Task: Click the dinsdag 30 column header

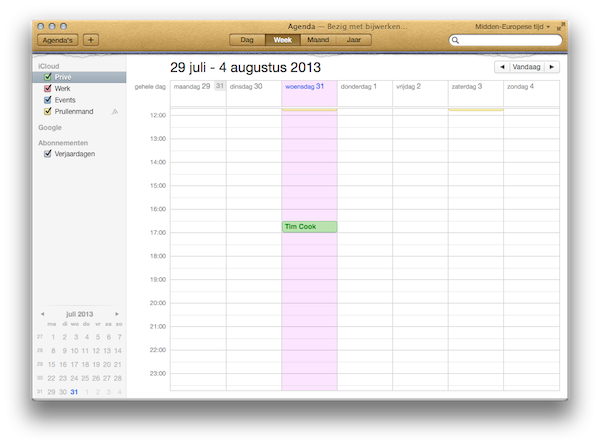Action: click(x=246, y=86)
